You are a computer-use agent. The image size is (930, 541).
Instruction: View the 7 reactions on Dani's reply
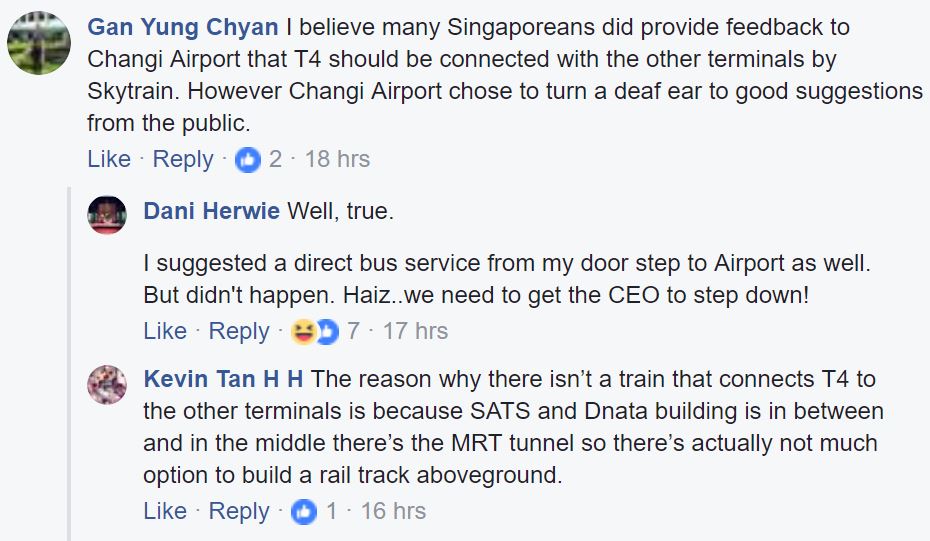pyautogui.click(x=353, y=331)
